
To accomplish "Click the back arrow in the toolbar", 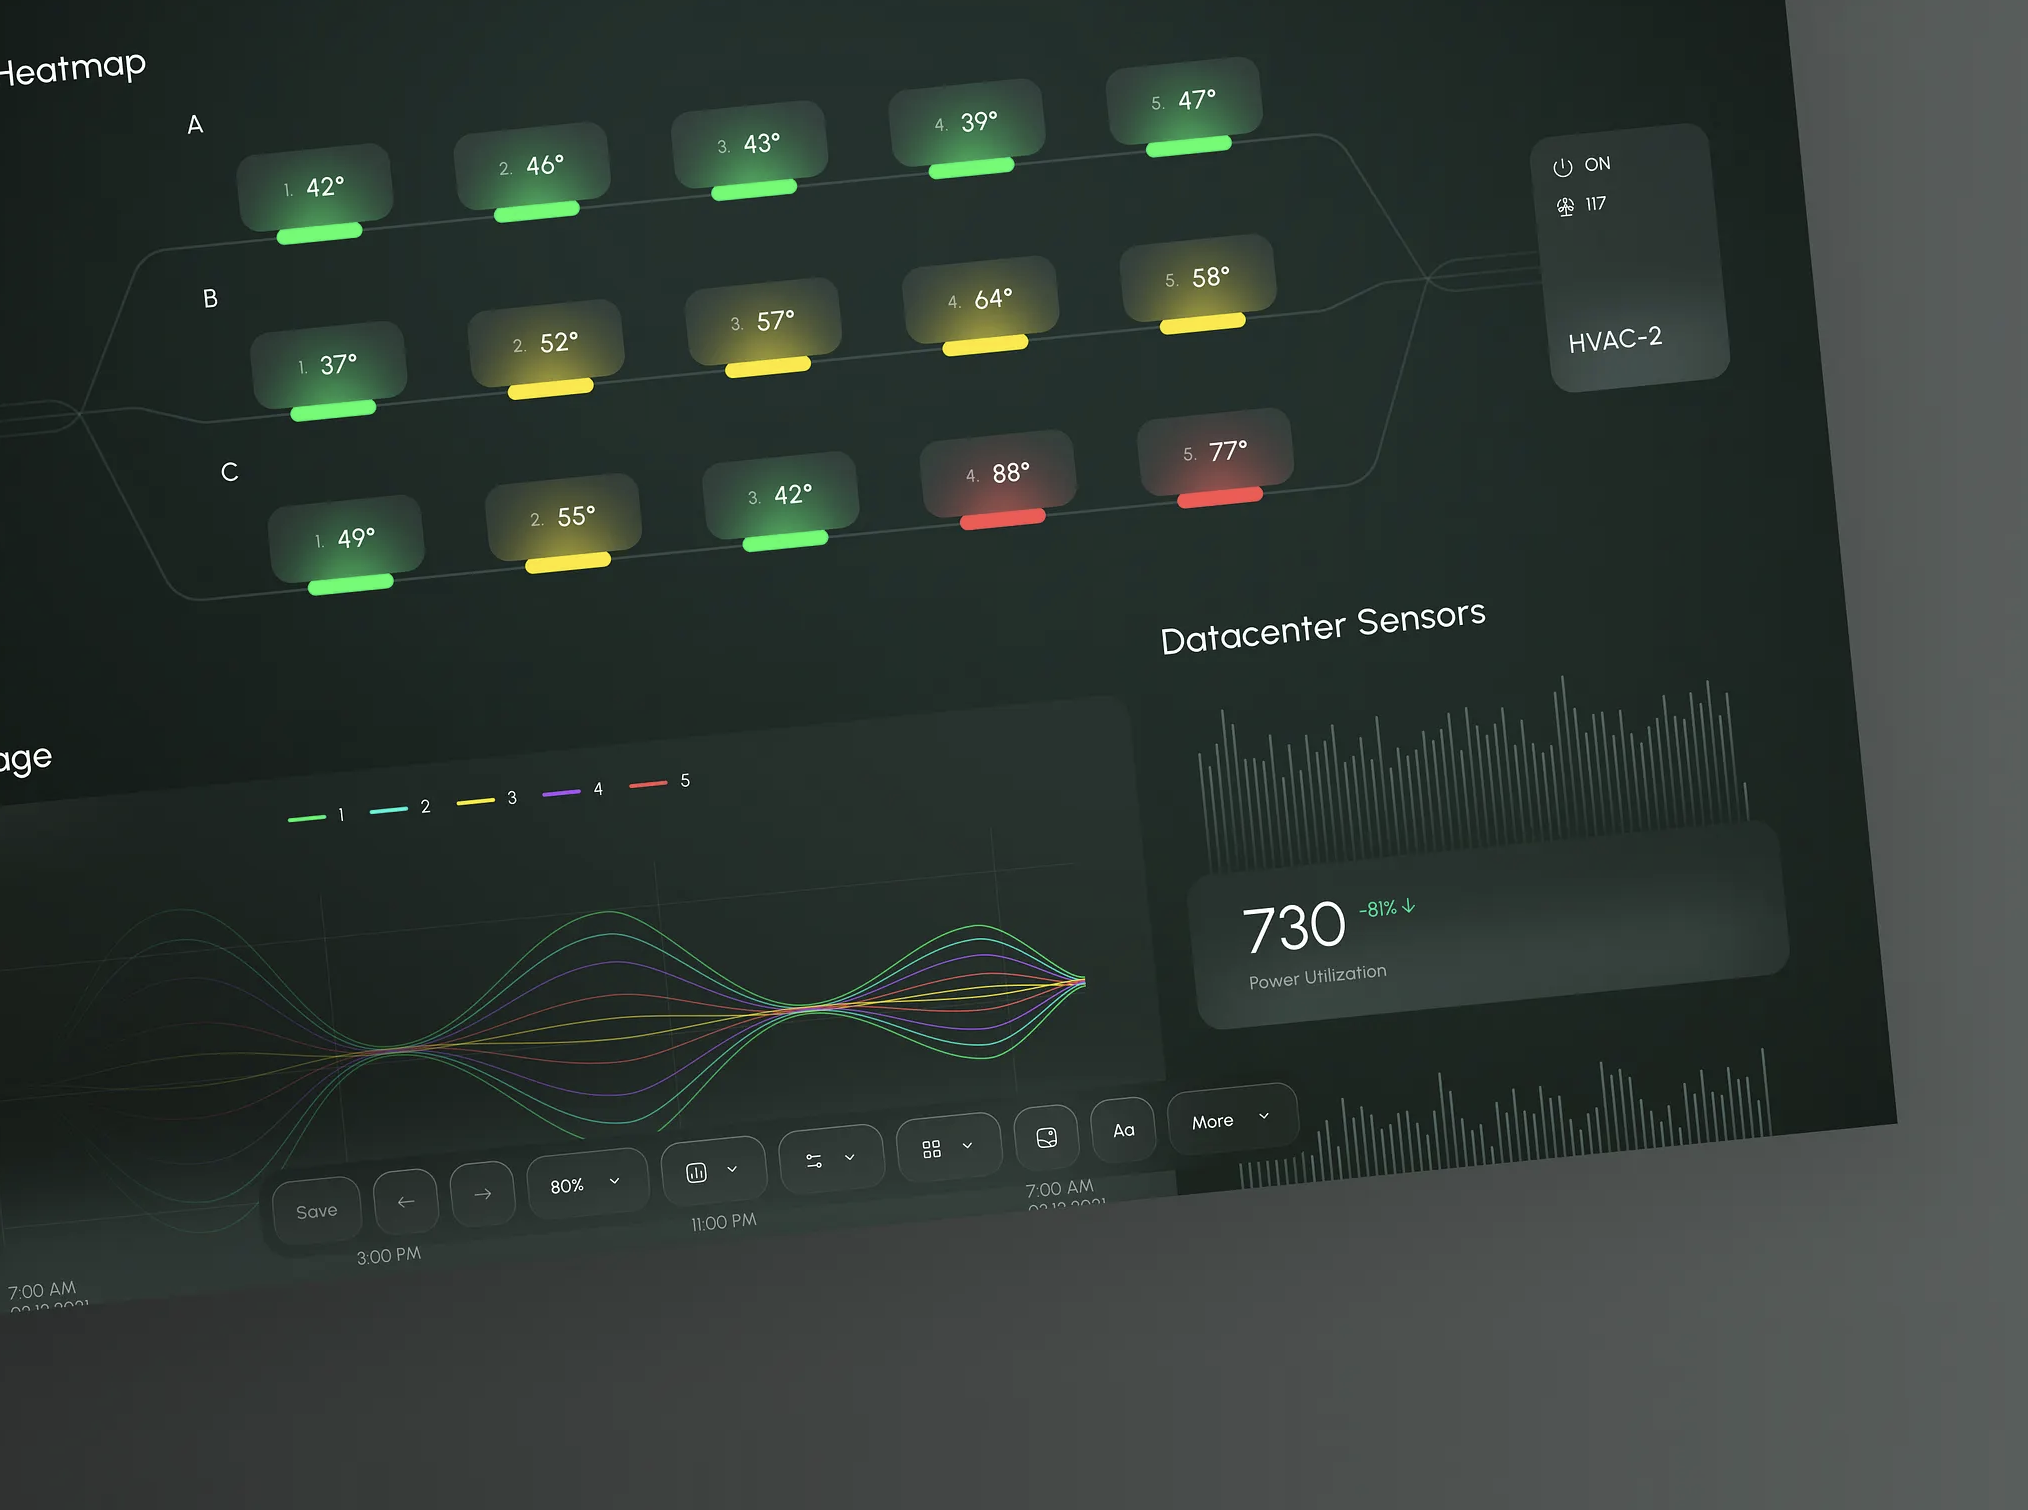I will tap(405, 1201).
